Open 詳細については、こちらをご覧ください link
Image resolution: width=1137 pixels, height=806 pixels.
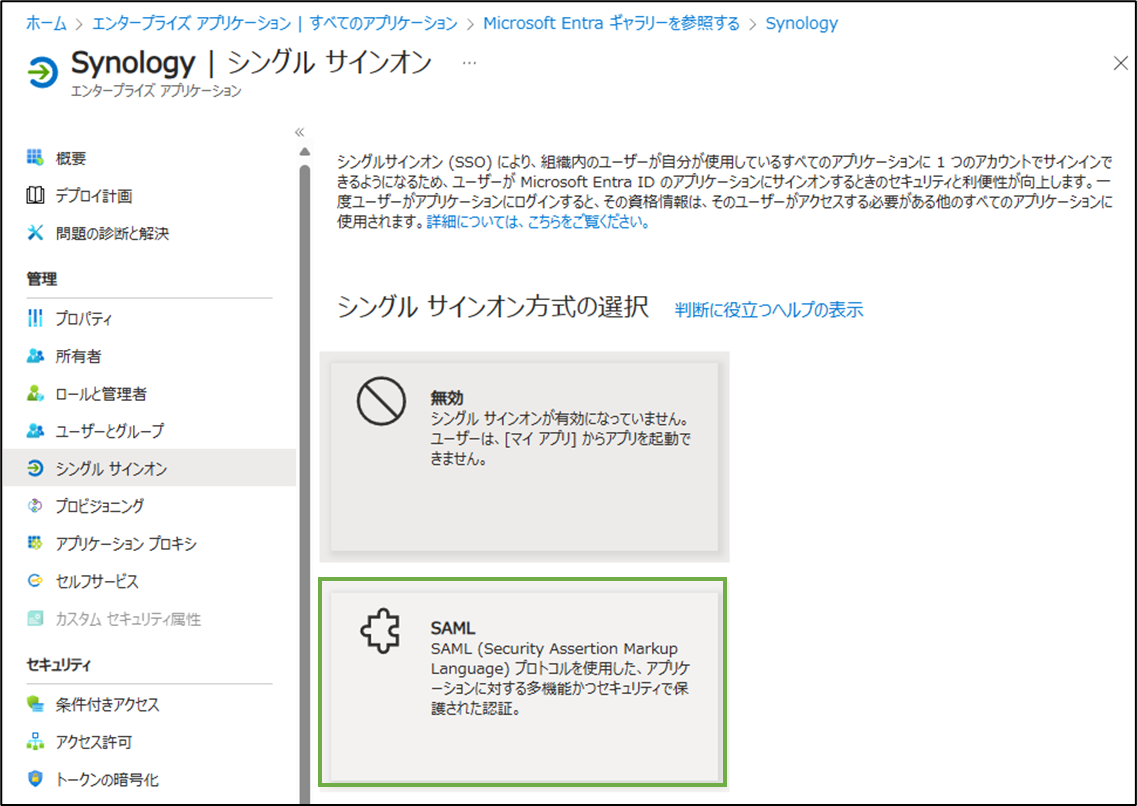[537, 222]
